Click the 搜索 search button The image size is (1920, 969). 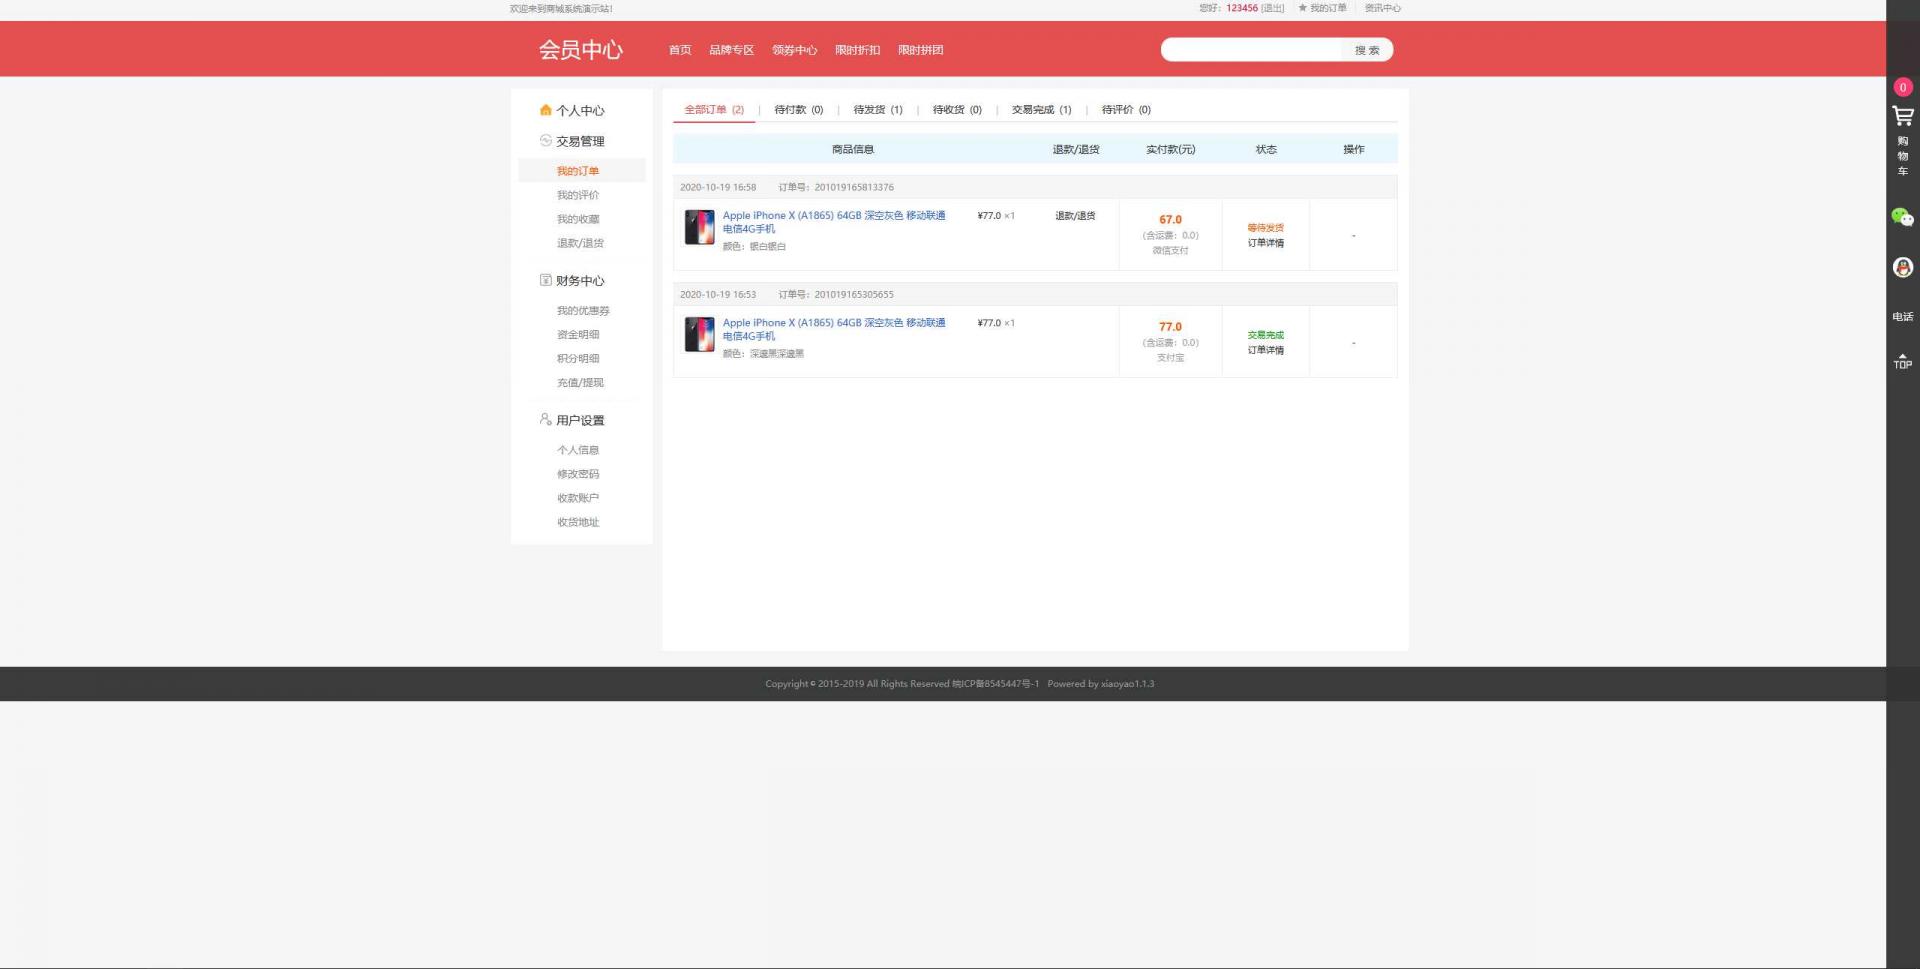[x=1366, y=50]
